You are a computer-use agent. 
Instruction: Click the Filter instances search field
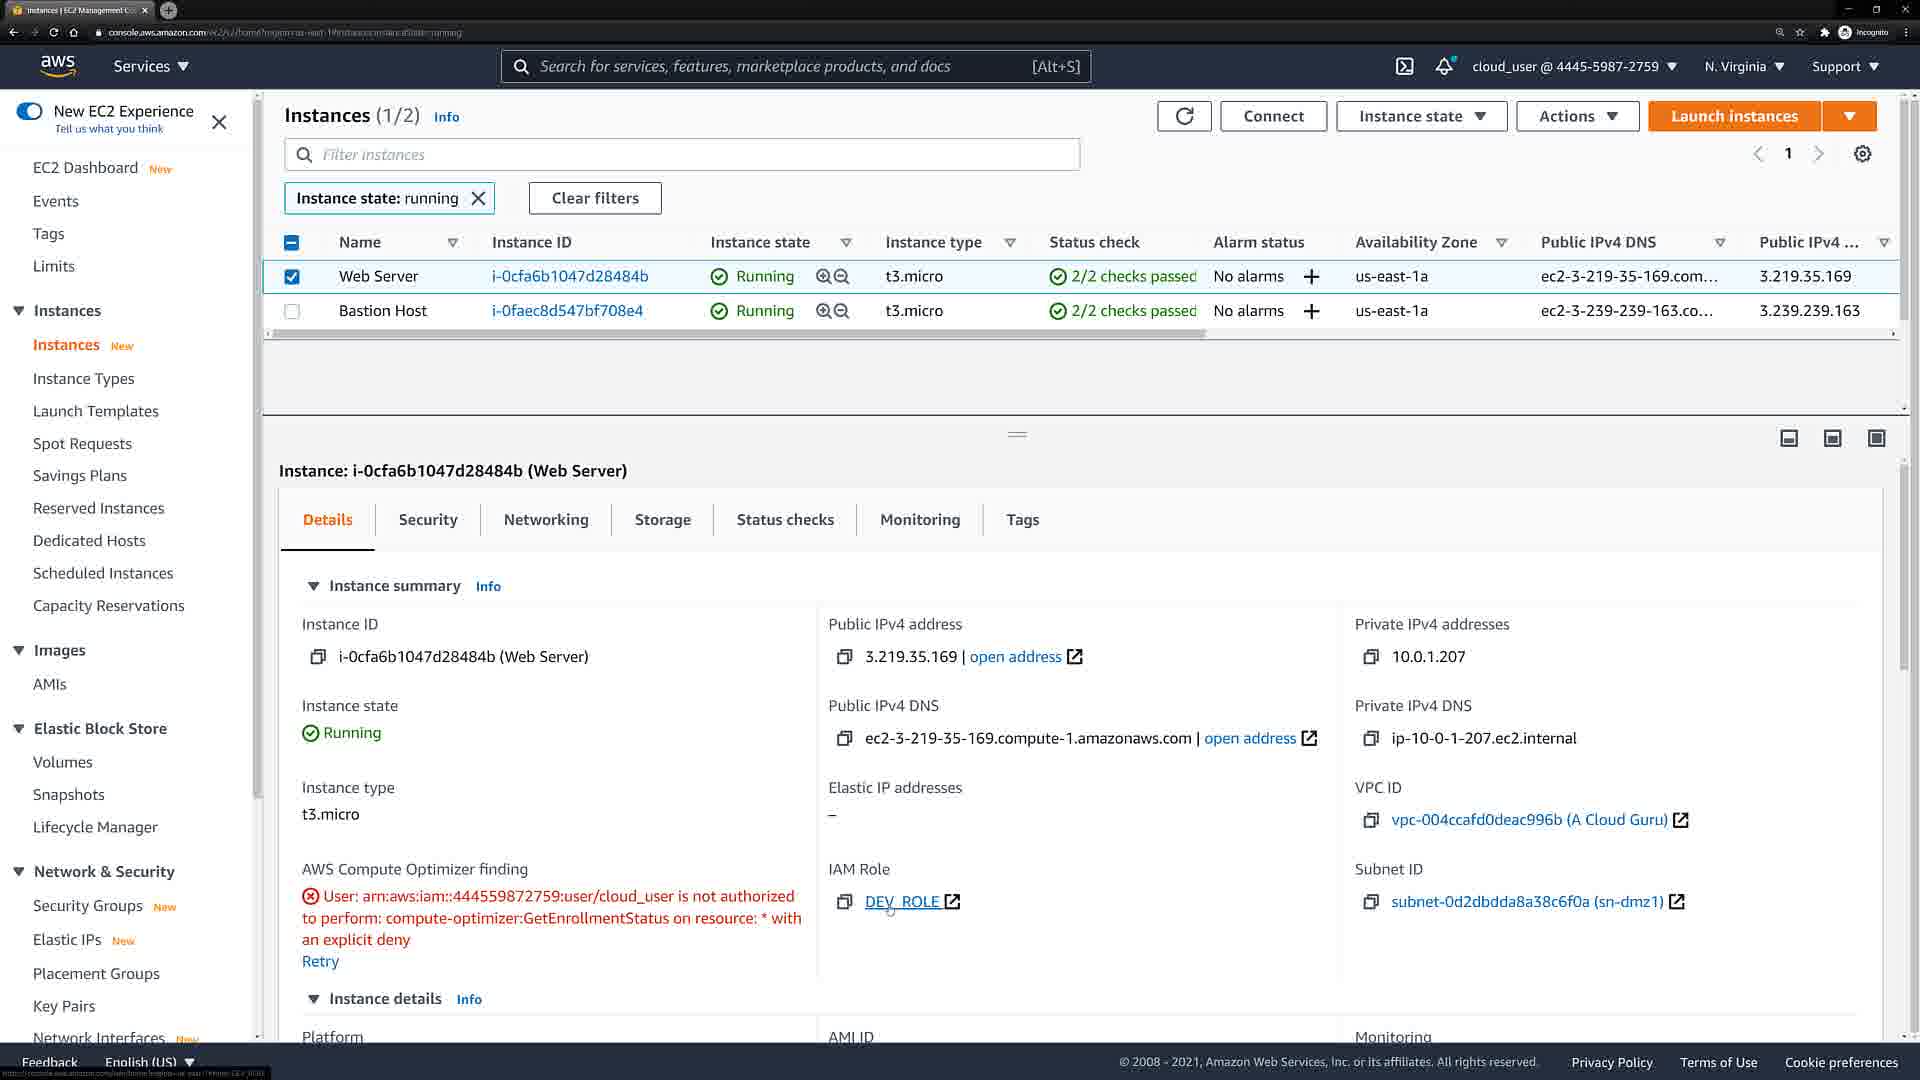click(690, 155)
